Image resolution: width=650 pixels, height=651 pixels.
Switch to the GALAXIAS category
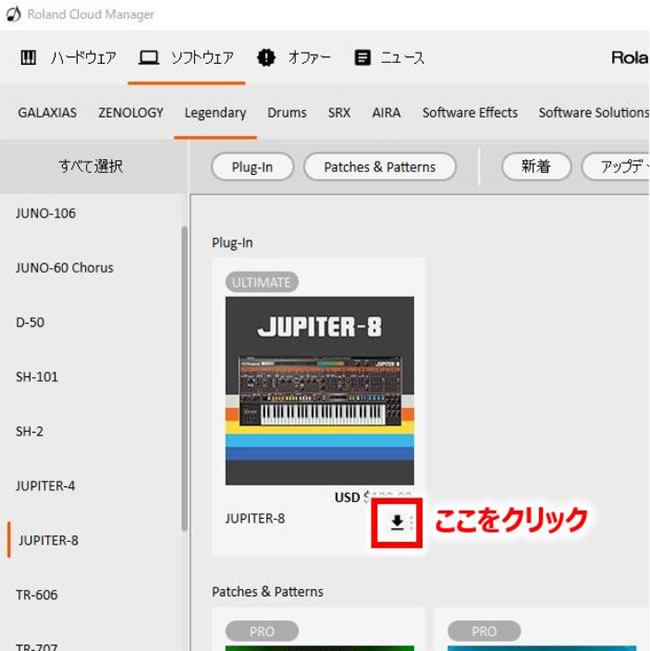(47, 113)
